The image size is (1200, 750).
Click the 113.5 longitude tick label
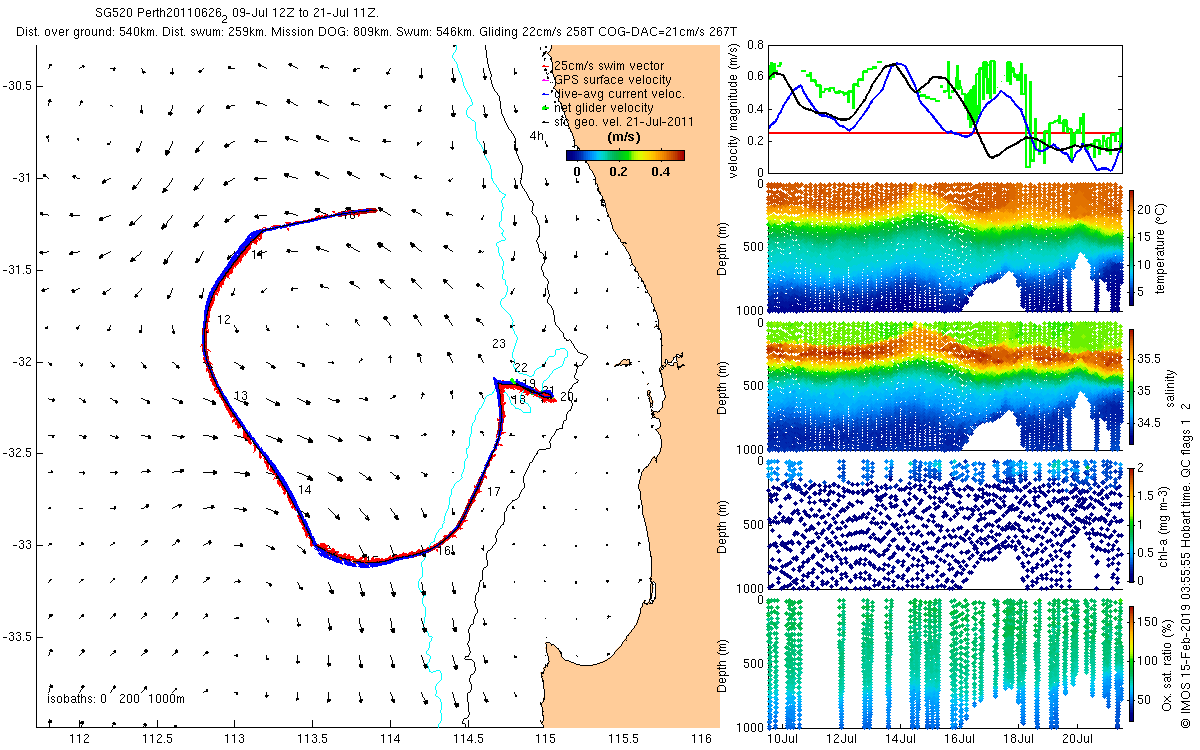click(x=312, y=739)
